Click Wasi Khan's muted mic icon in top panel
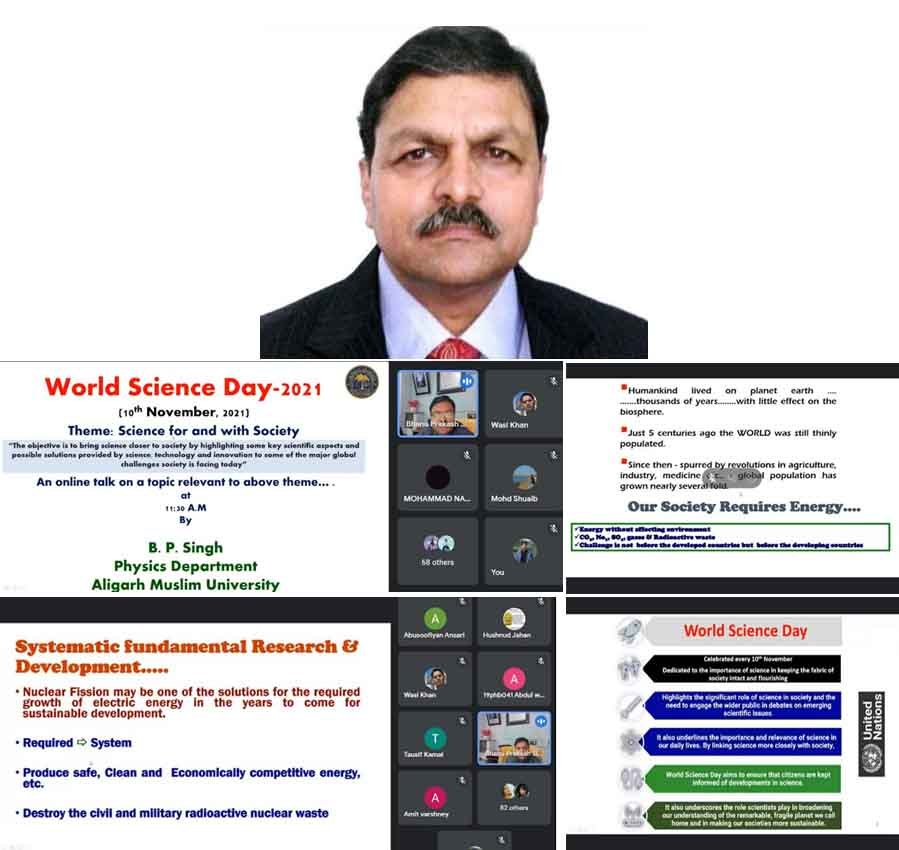899x850 pixels. [x=553, y=381]
